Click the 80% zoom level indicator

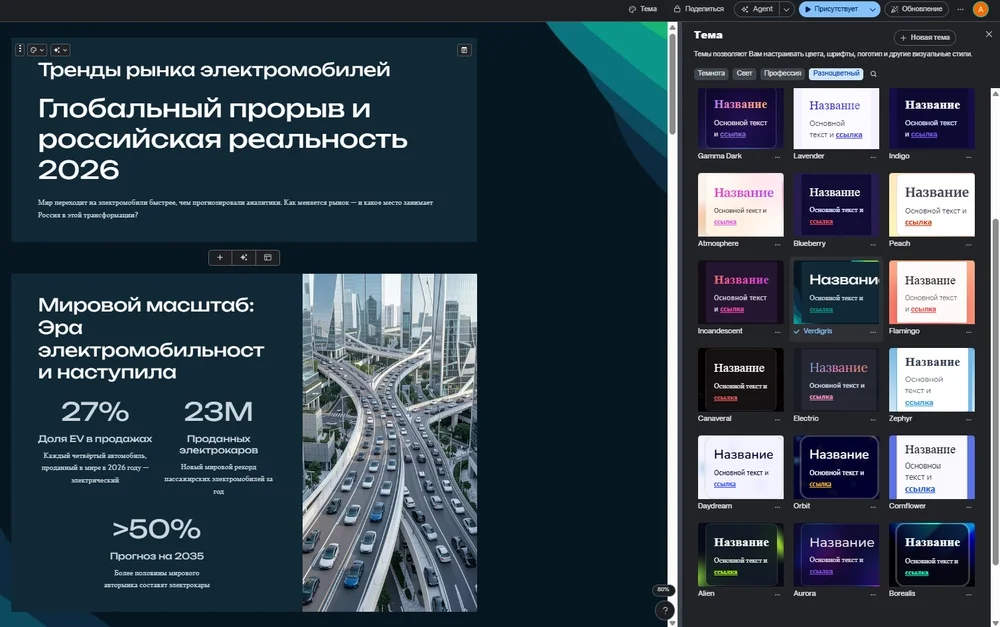[x=663, y=589]
